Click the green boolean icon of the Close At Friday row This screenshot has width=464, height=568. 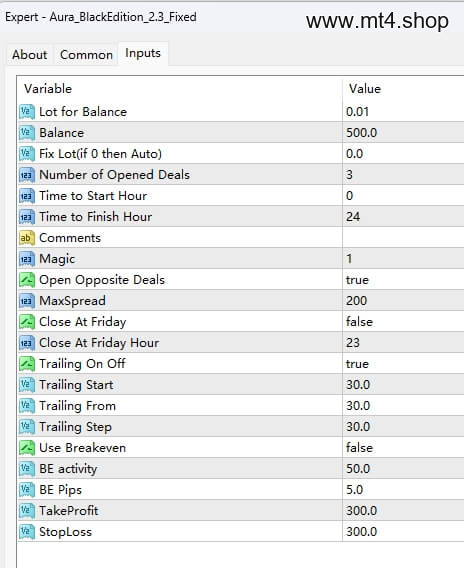[27, 322]
